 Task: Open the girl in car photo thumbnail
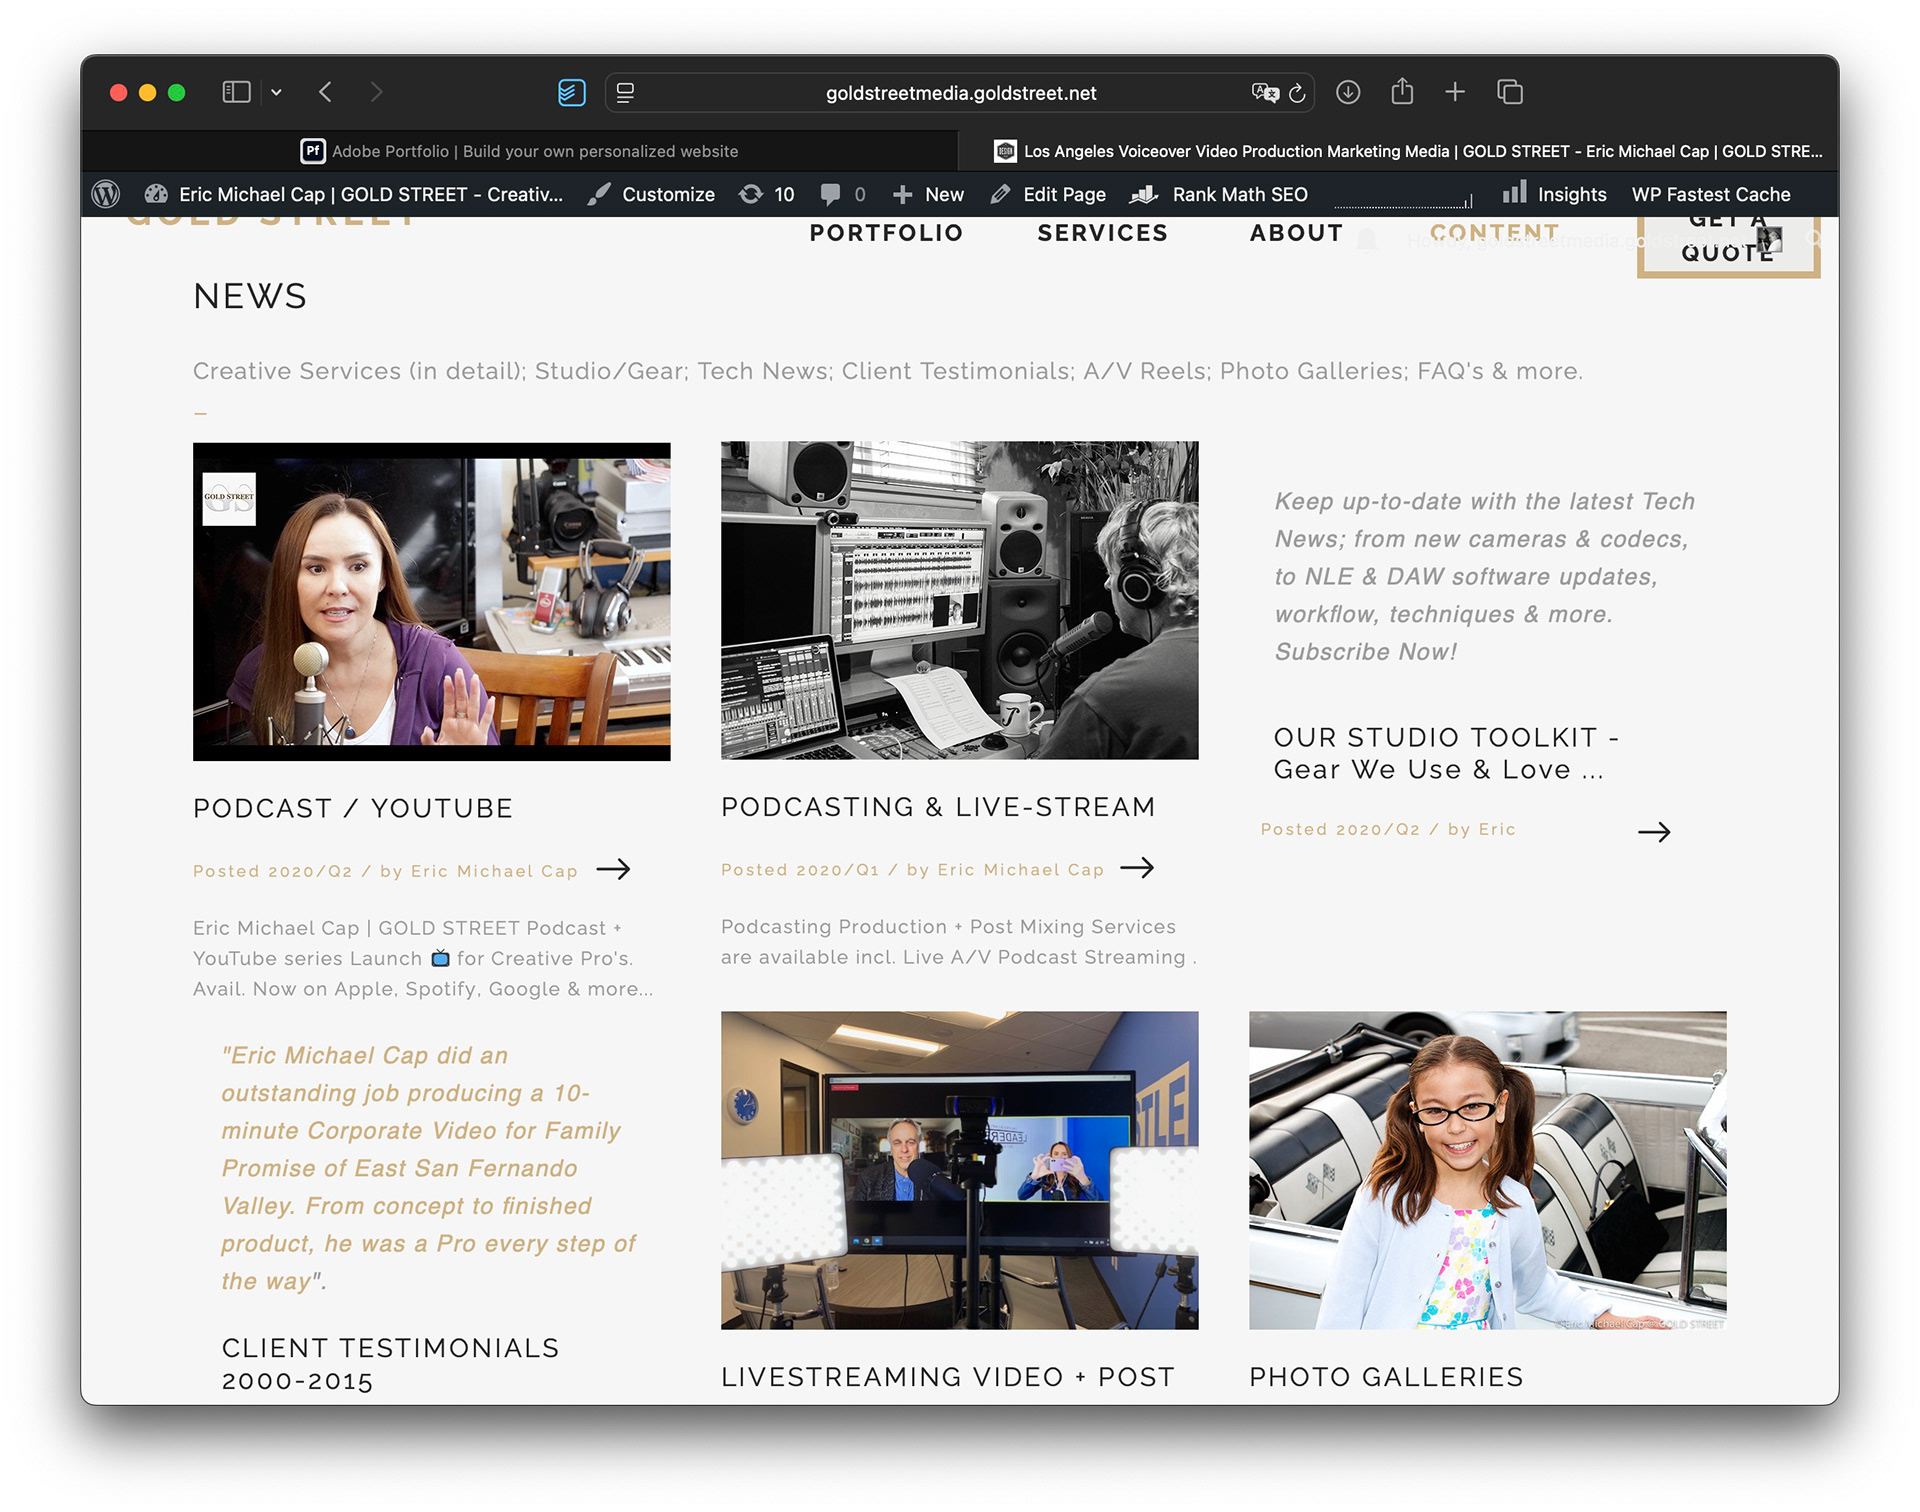[x=1487, y=1170]
